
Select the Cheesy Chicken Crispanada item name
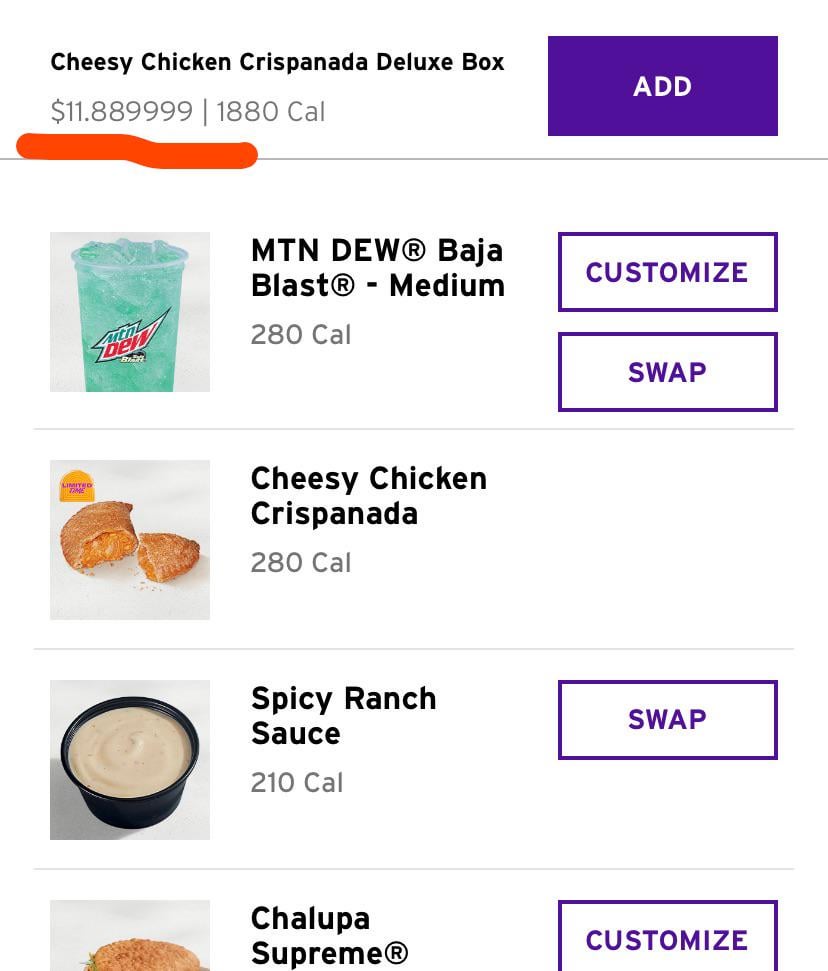click(x=368, y=495)
